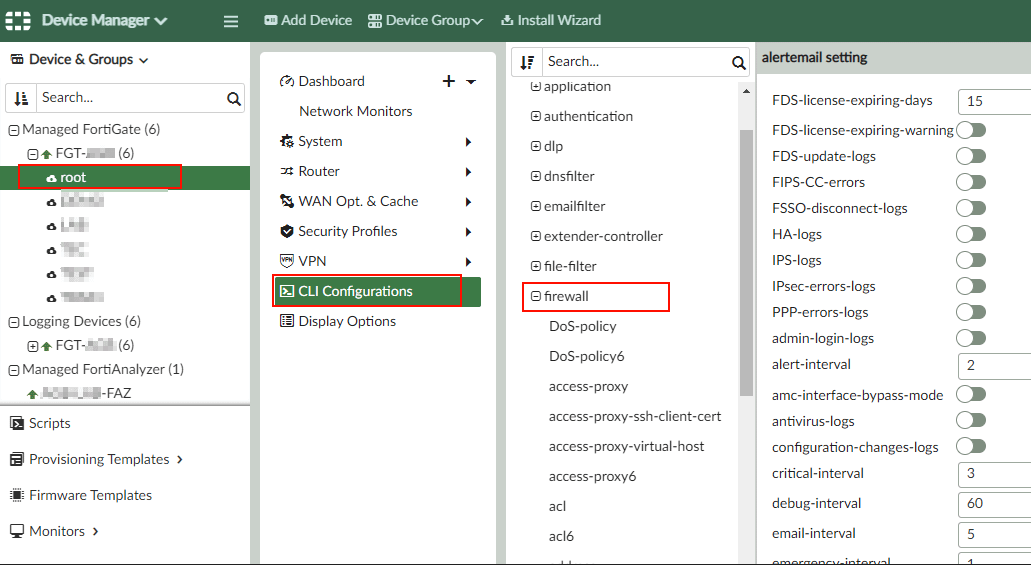Viewport: 1031px width, 565px height.
Task: Click the Security Profiles shield icon
Action: coord(287,231)
